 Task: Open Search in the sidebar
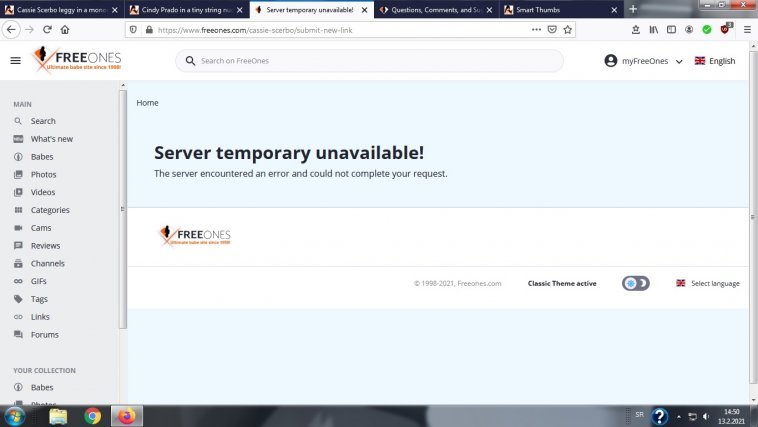tap(43, 121)
